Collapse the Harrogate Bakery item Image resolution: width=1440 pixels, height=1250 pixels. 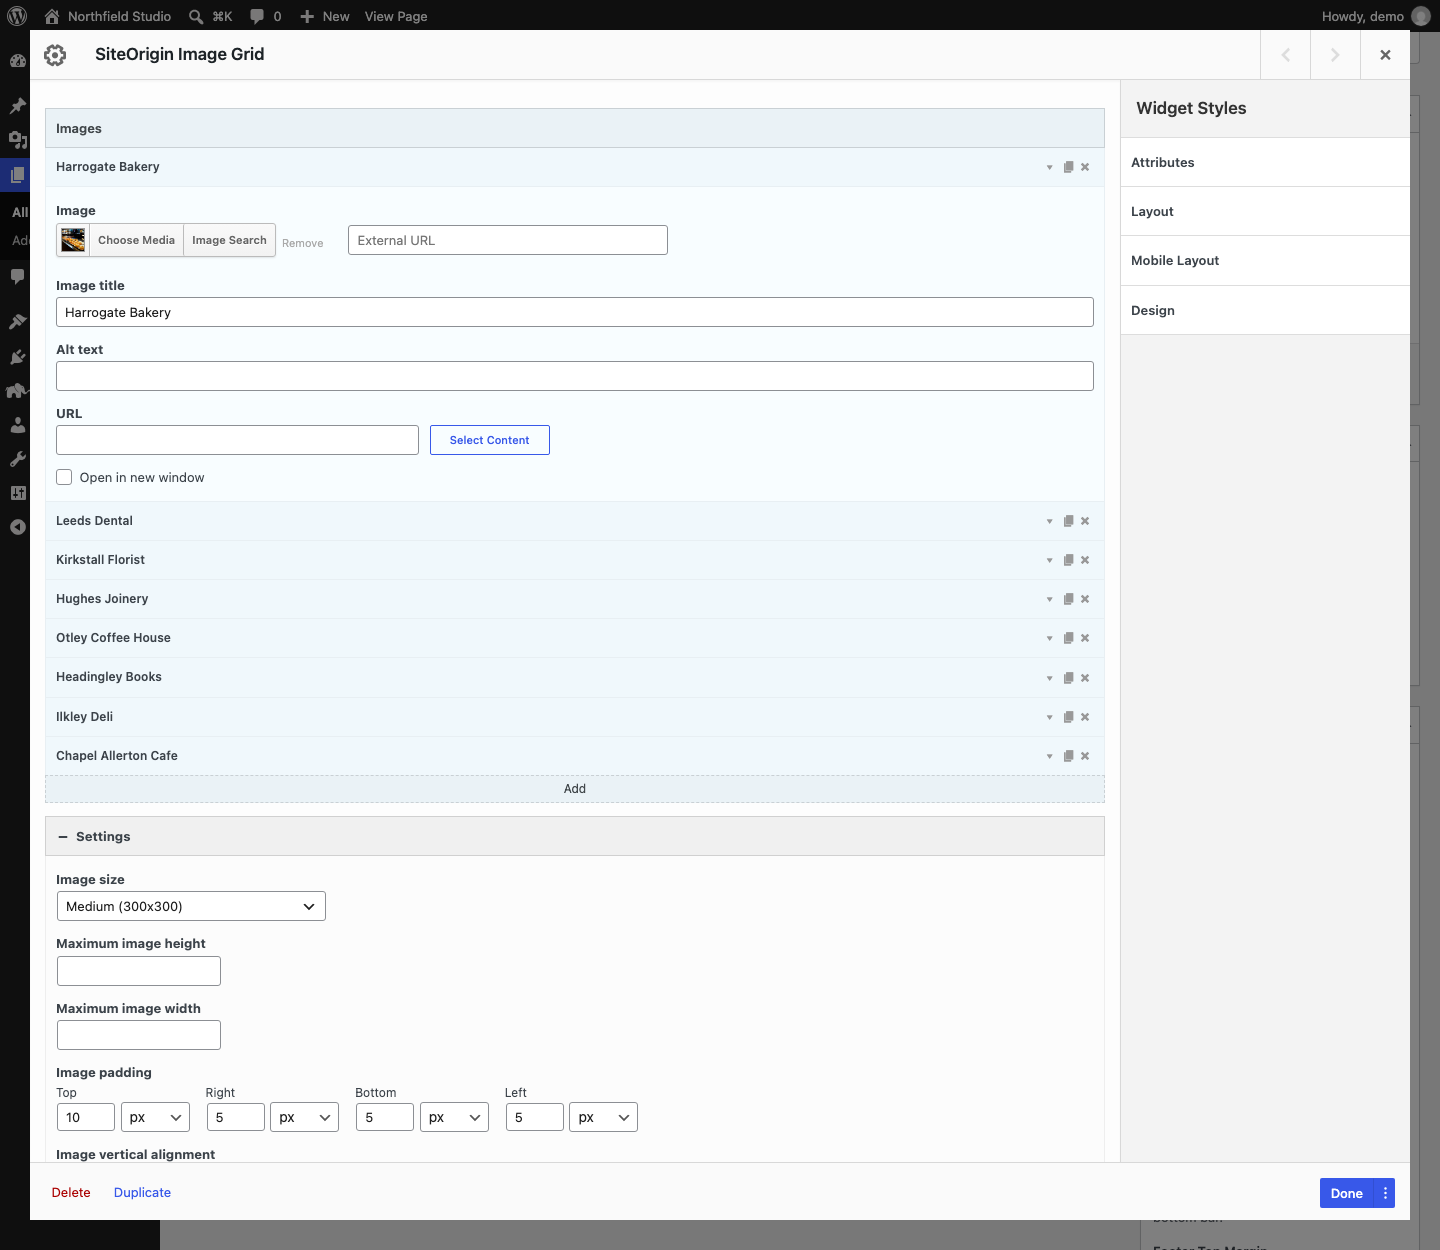click(1049, 167)
